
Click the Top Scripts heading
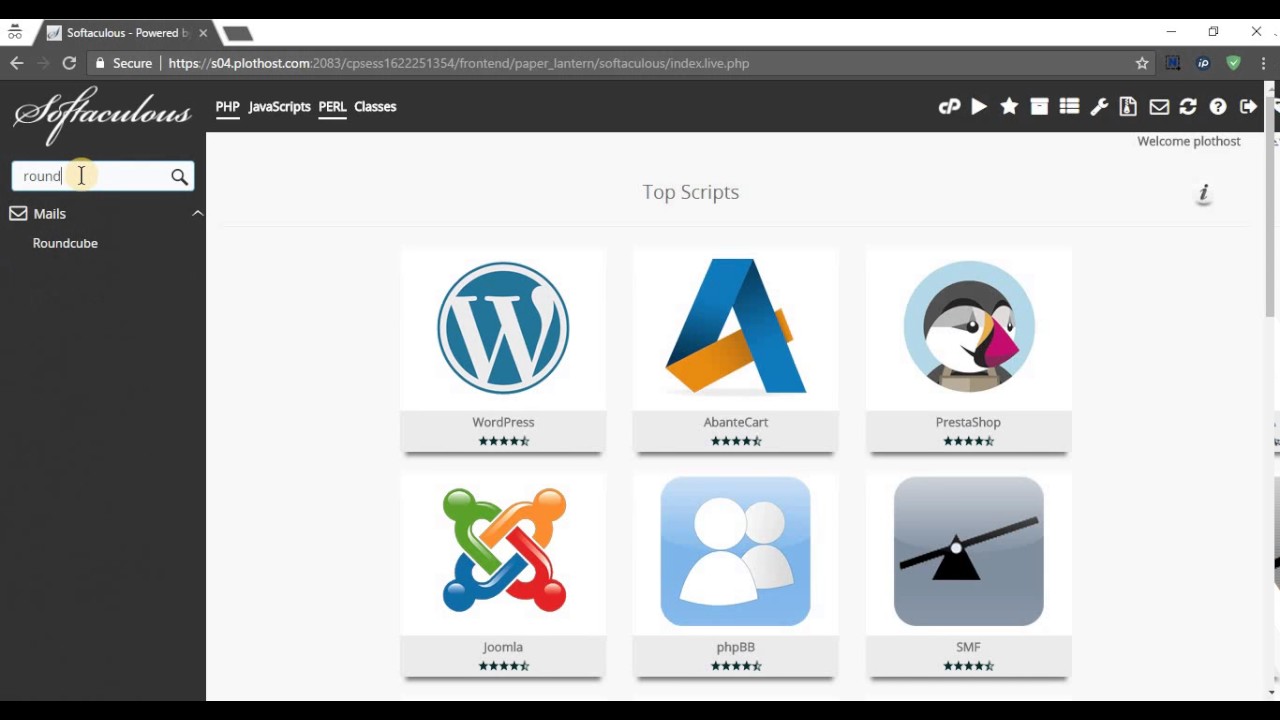pyautogui.click(x=691, y=192)
